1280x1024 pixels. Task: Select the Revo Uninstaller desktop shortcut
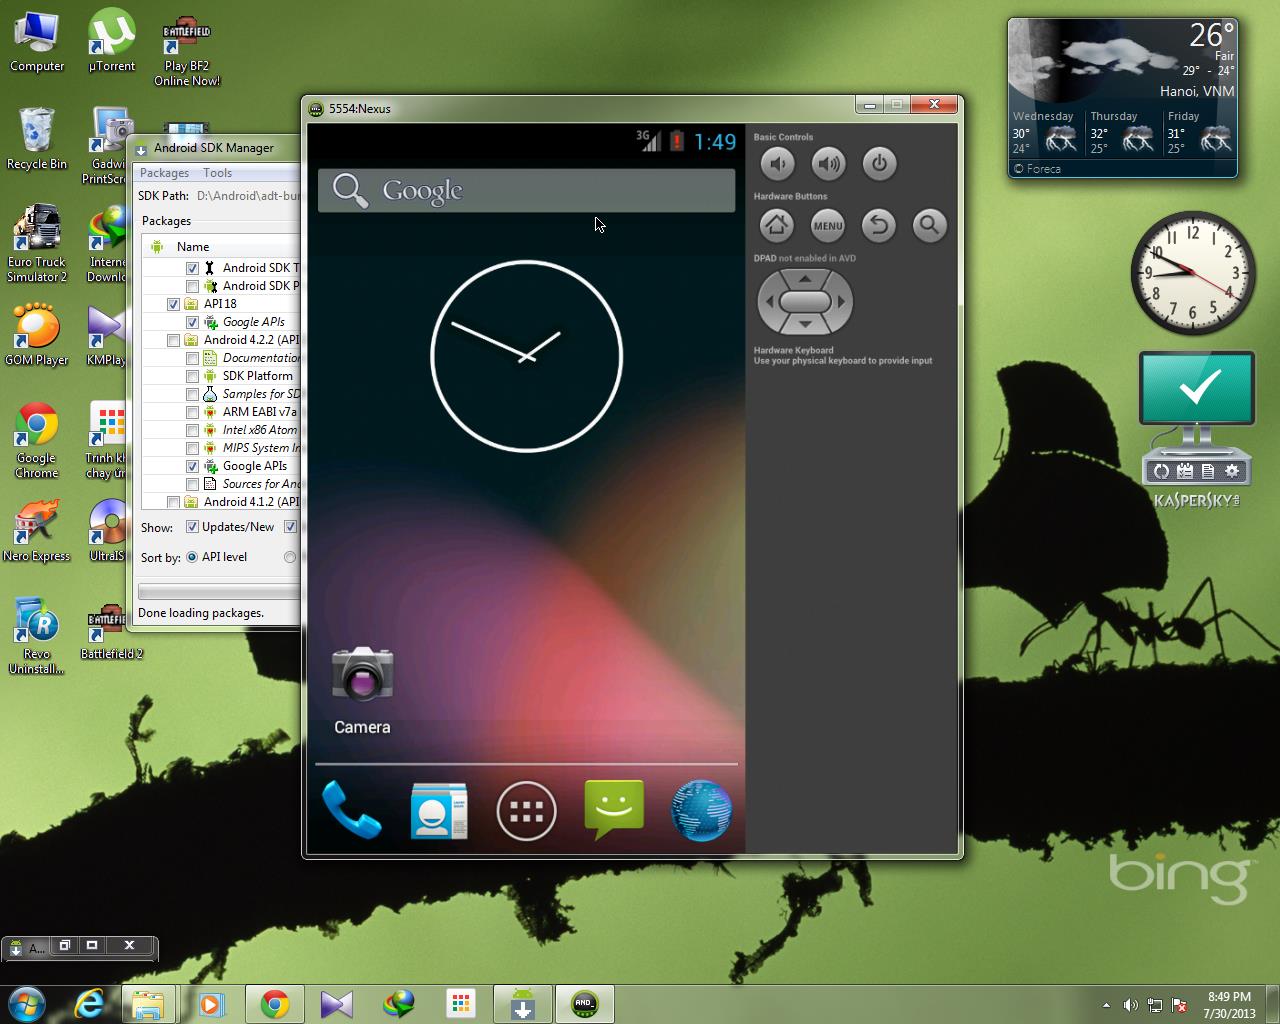tap(37, 635)
